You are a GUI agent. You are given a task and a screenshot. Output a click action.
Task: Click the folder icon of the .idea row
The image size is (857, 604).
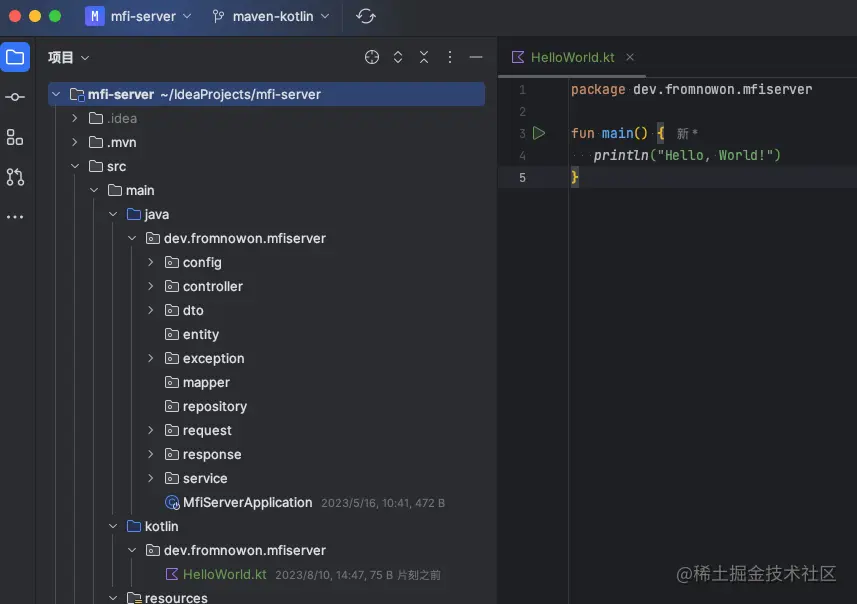tap(96, 118)
